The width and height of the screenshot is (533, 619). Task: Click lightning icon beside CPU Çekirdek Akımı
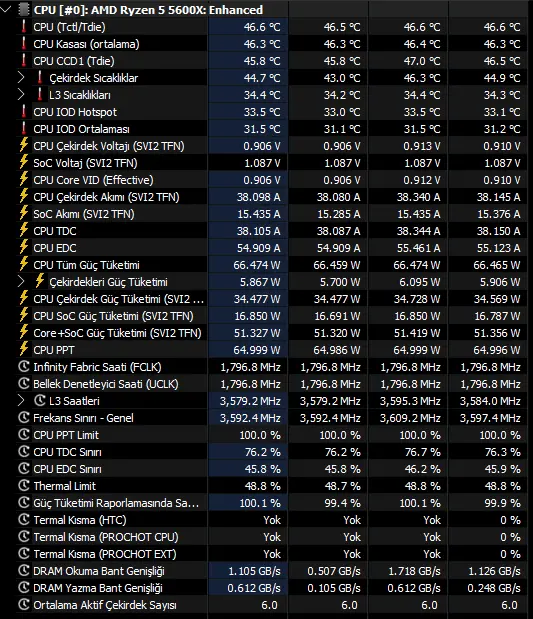[x=24, y=196]
